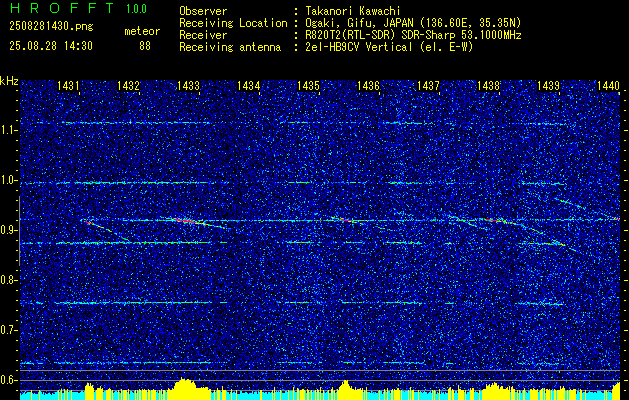629x400 pixels.
Task: Click the 1438 time marker
Action: click(x=489, y=85)
